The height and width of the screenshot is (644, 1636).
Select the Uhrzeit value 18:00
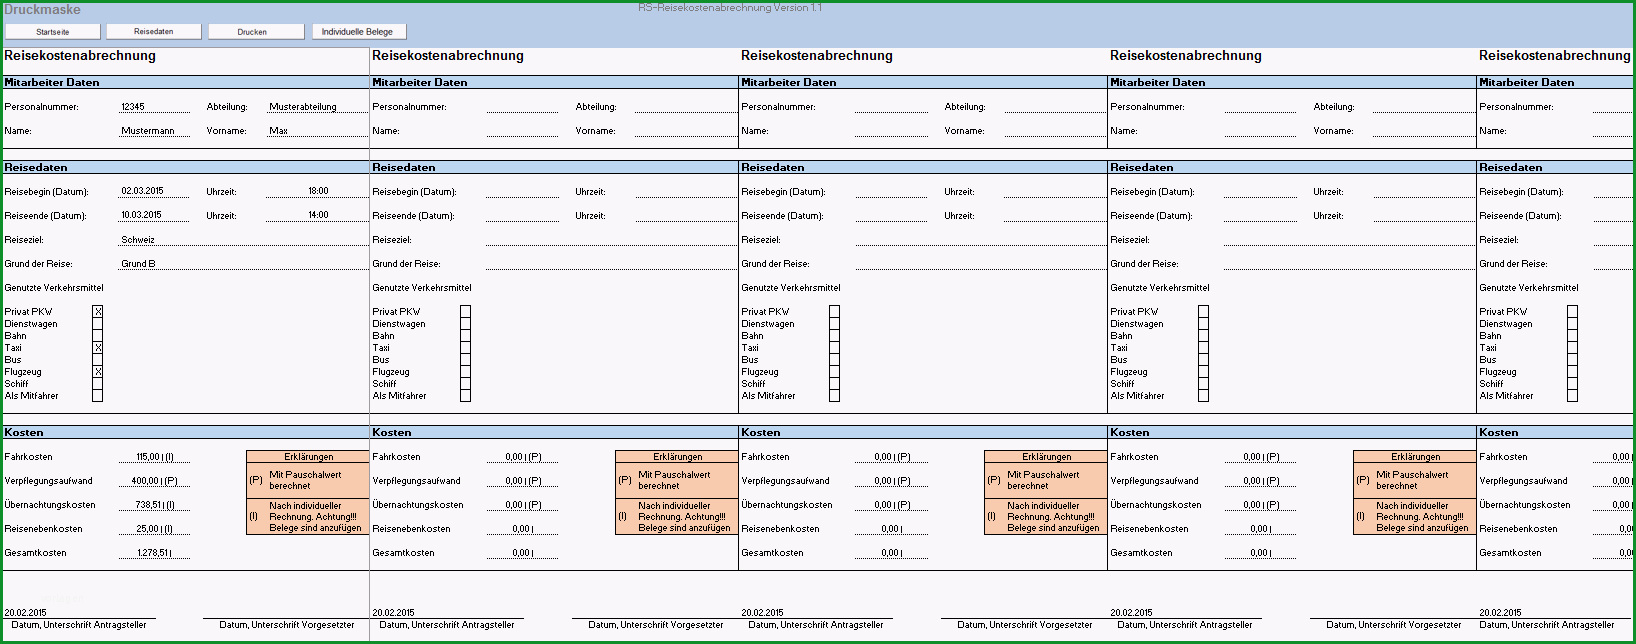coord(317,191)
